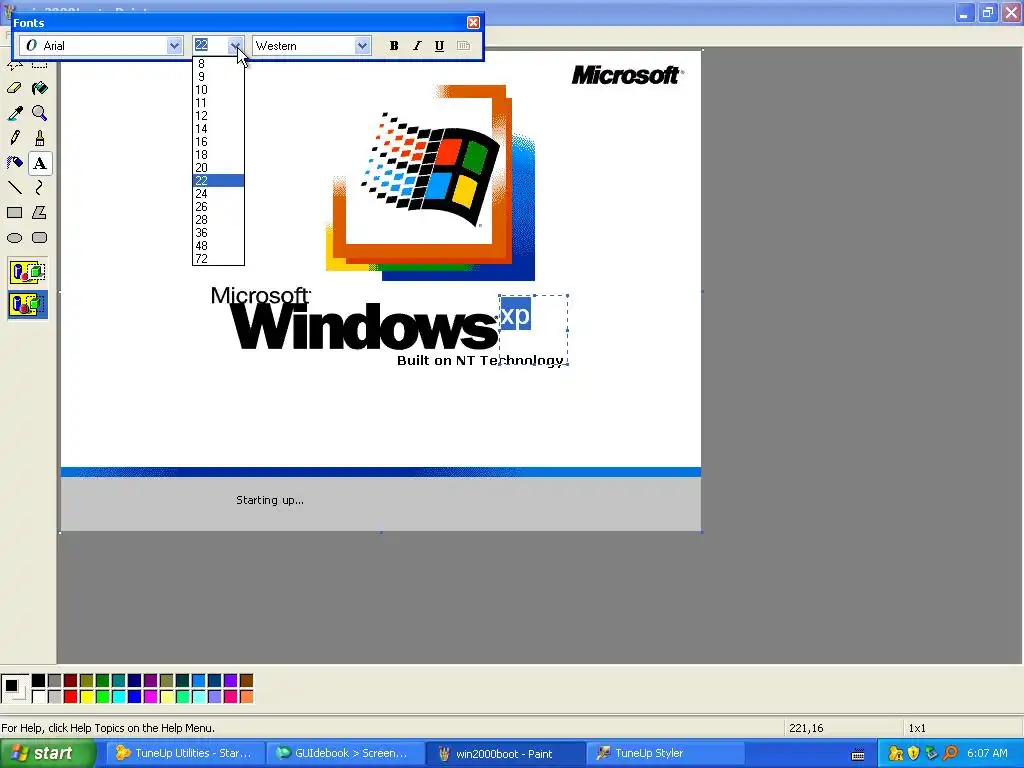
Task: Choose the transparent background text option
Action: coord(27,304)
